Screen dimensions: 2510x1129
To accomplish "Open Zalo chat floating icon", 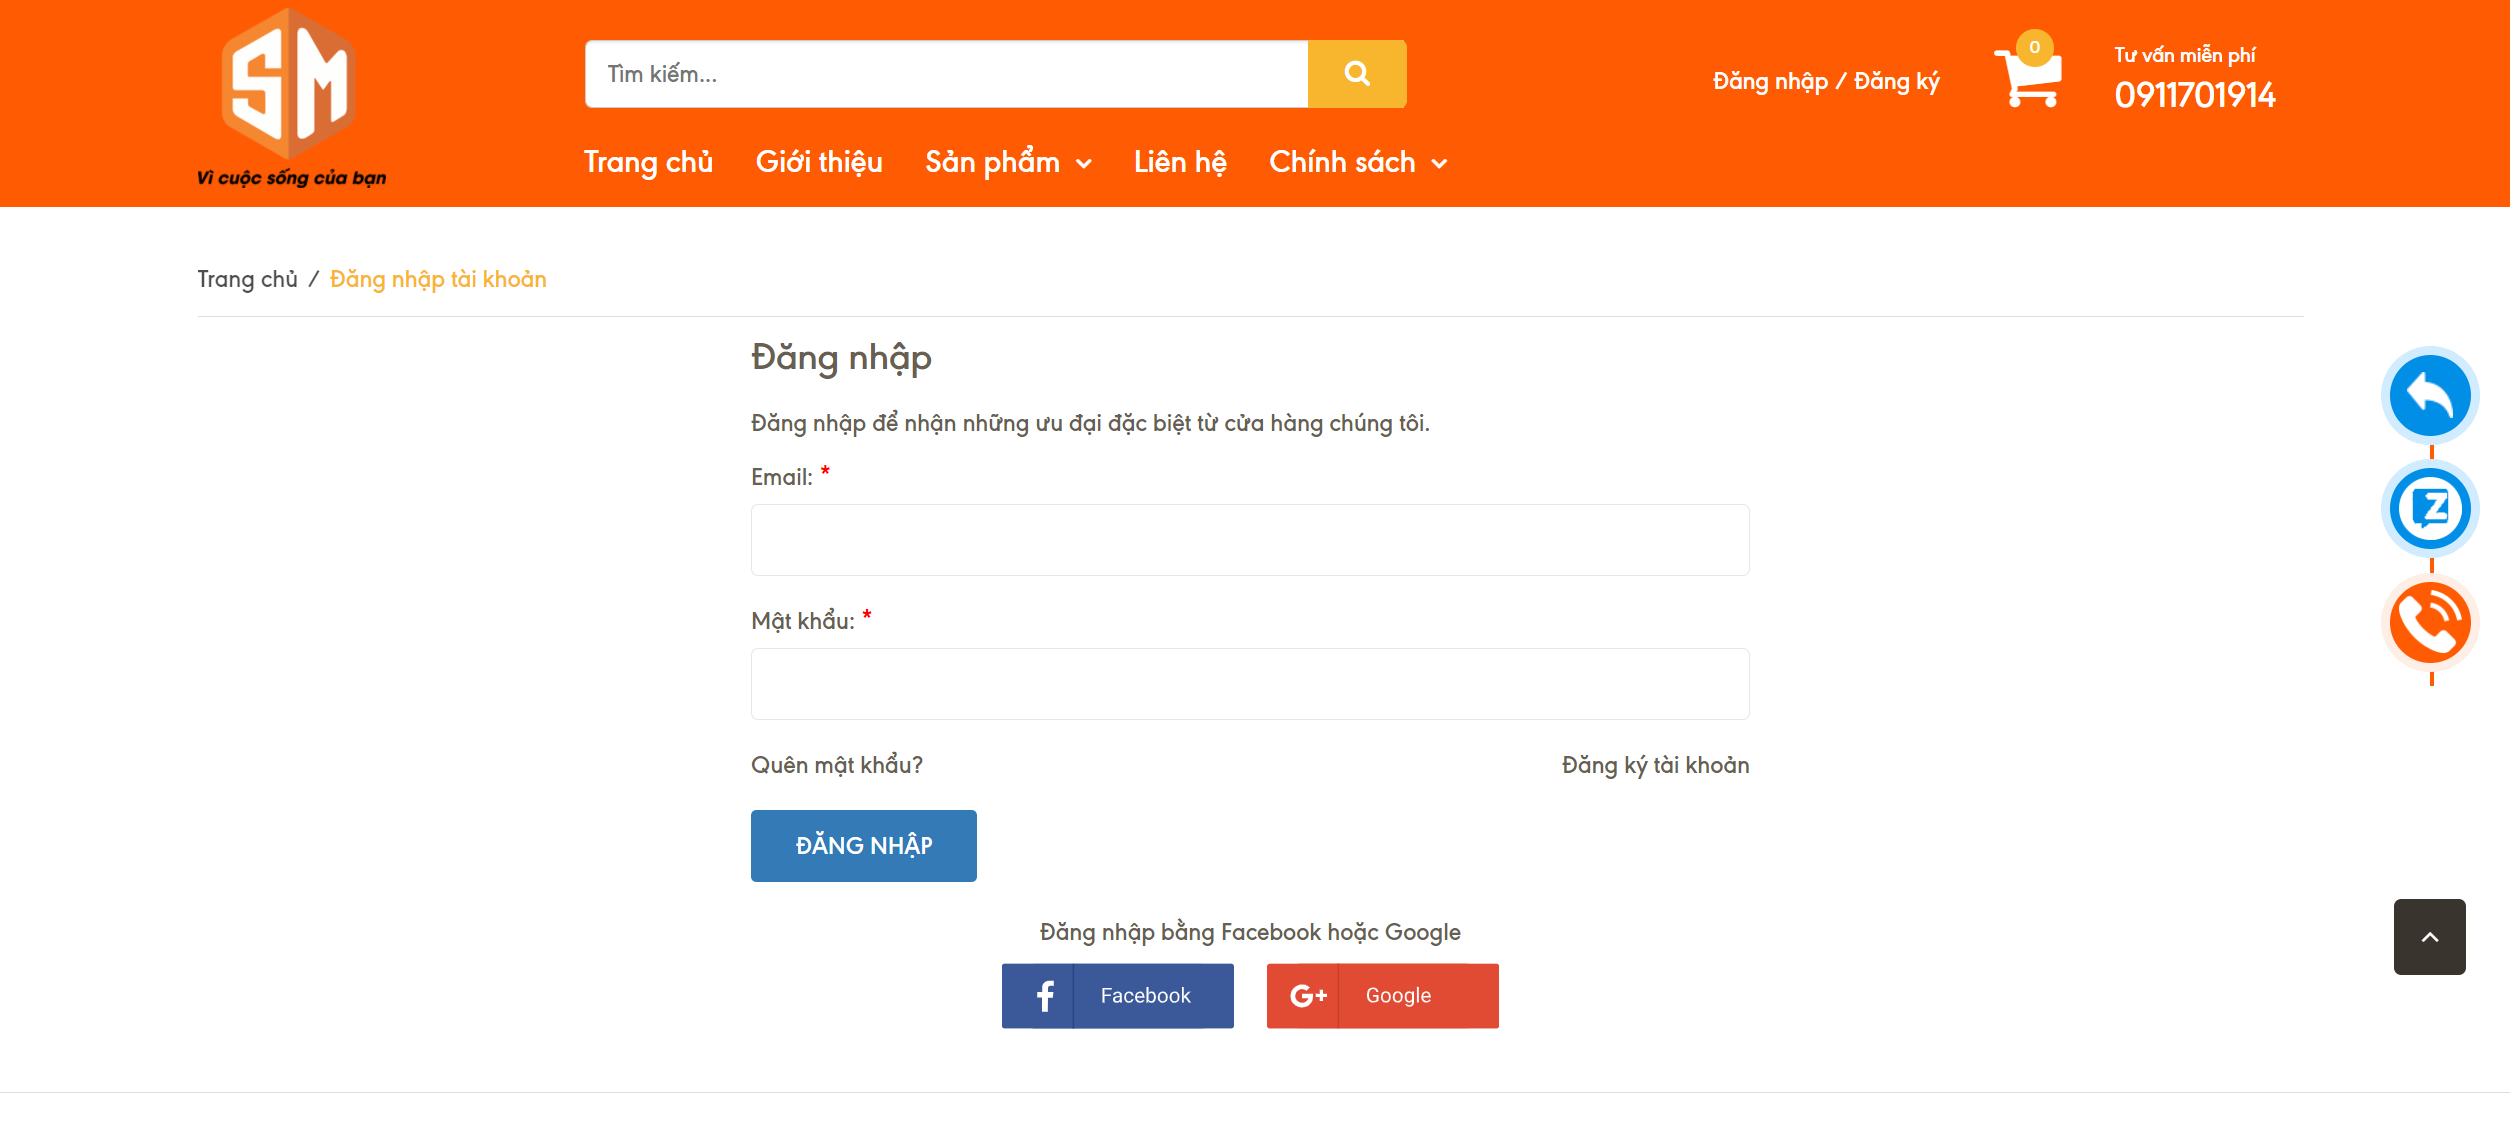I will pos(2430,509).
